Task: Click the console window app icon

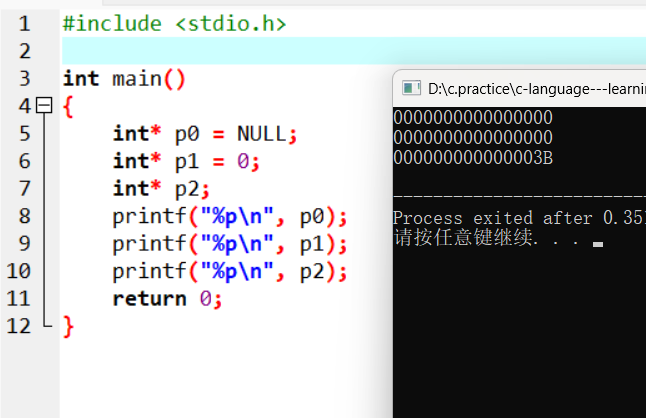Action: point(411,88)
